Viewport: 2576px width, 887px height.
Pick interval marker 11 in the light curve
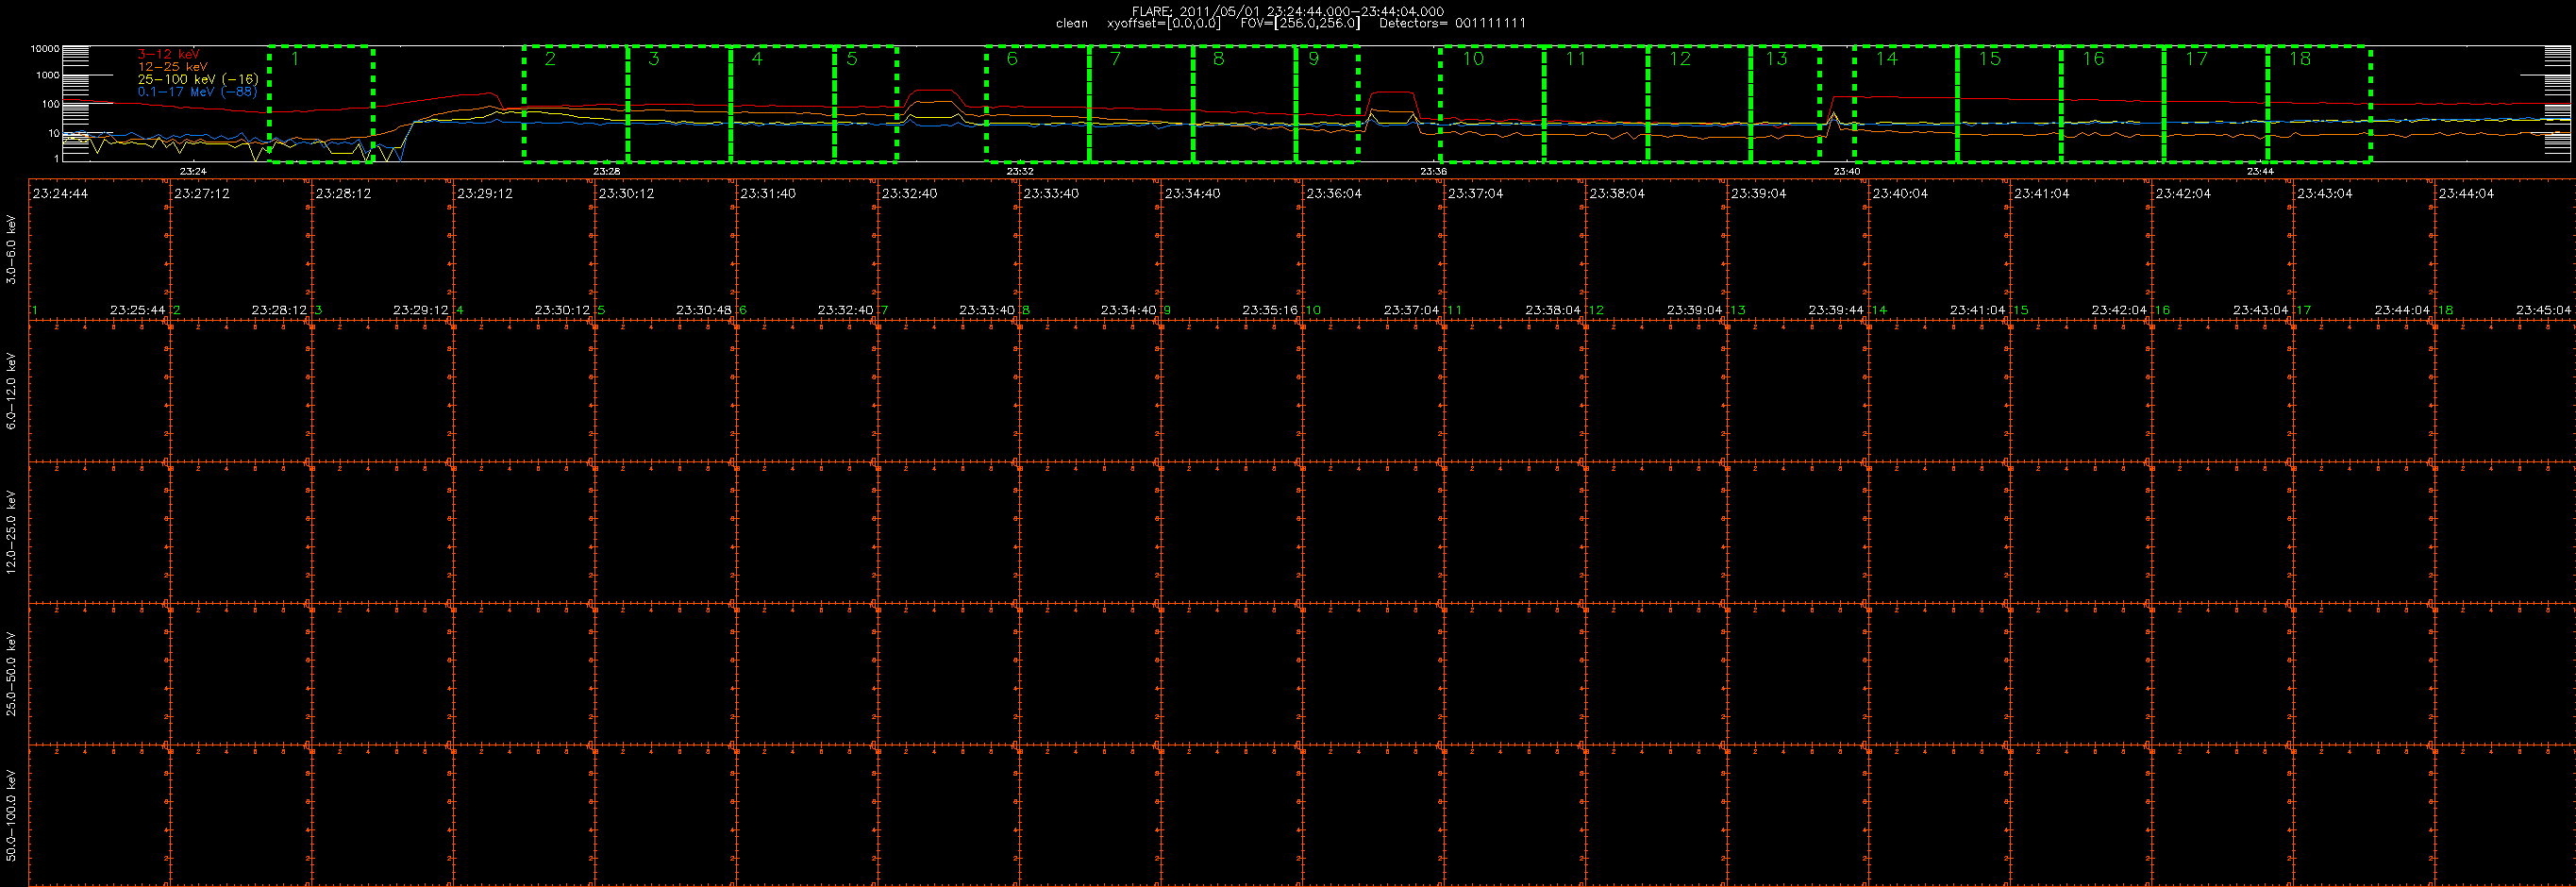click(1577, 59)
